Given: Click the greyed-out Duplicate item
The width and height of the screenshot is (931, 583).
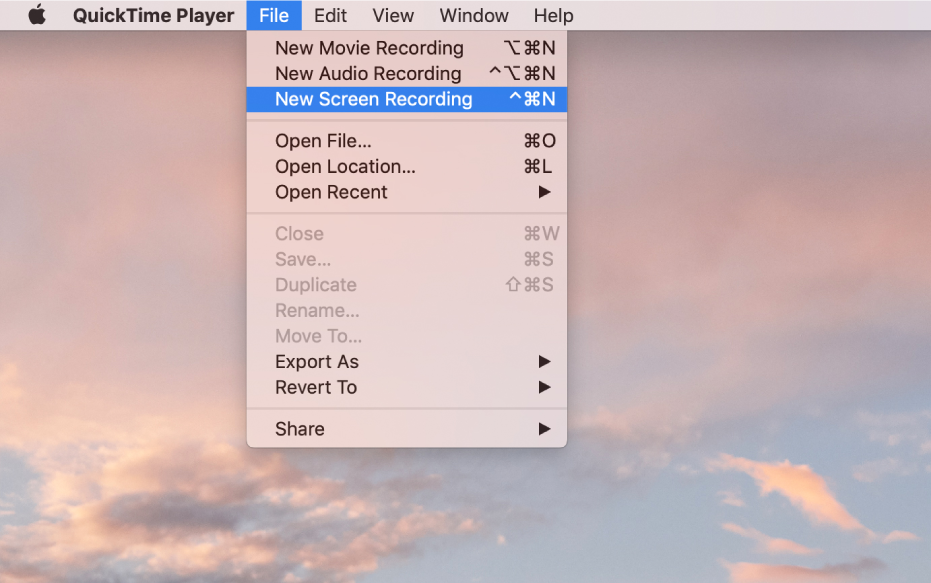Looking at the screenshot, I should coord(407,284).
